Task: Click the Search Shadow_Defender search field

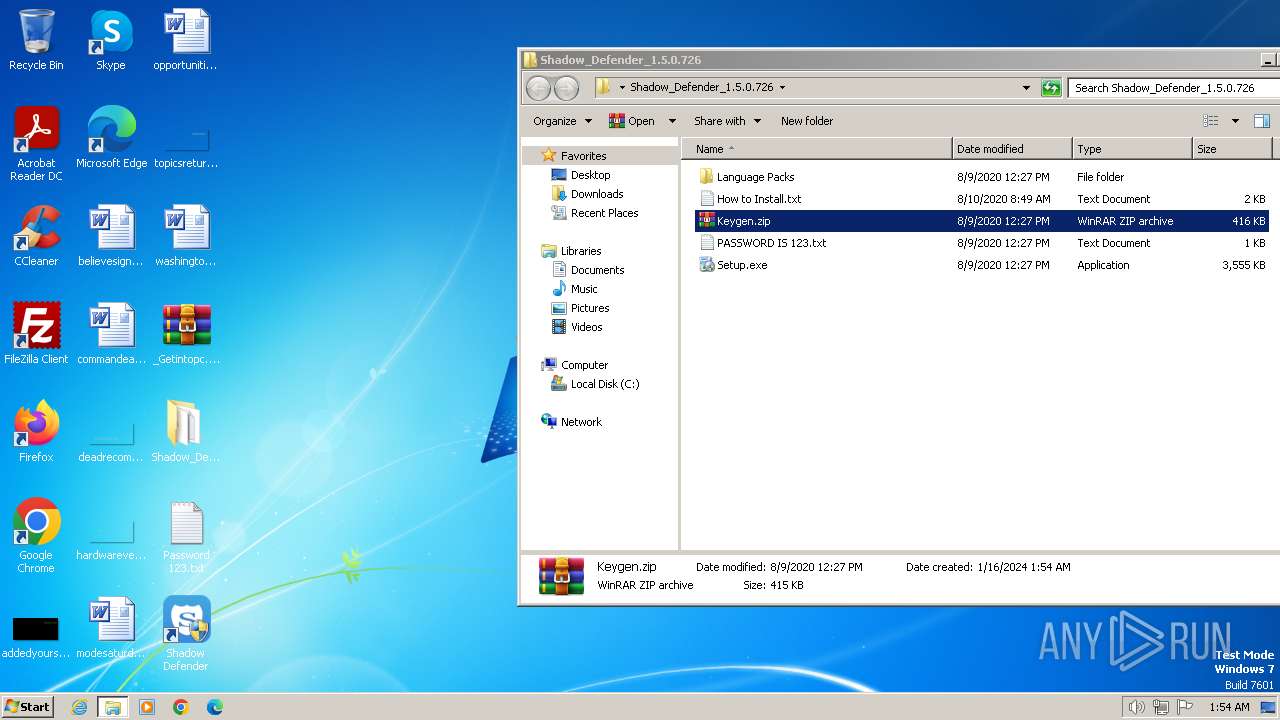Action: 1172,88
